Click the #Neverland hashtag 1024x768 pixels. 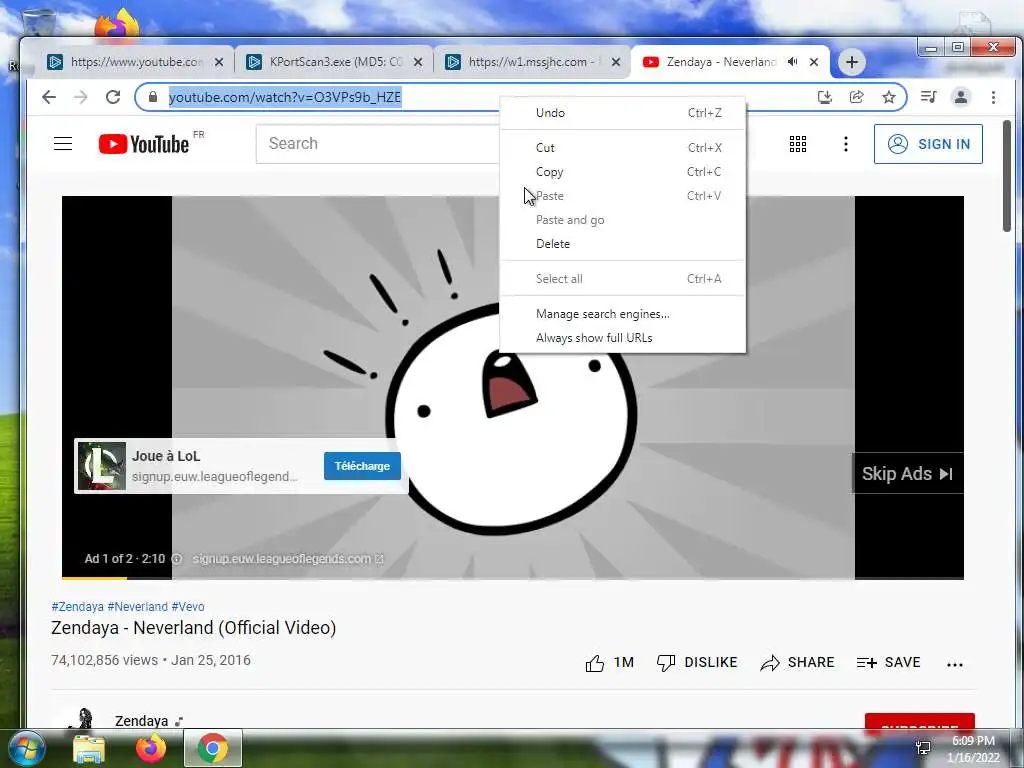point(137,607)
